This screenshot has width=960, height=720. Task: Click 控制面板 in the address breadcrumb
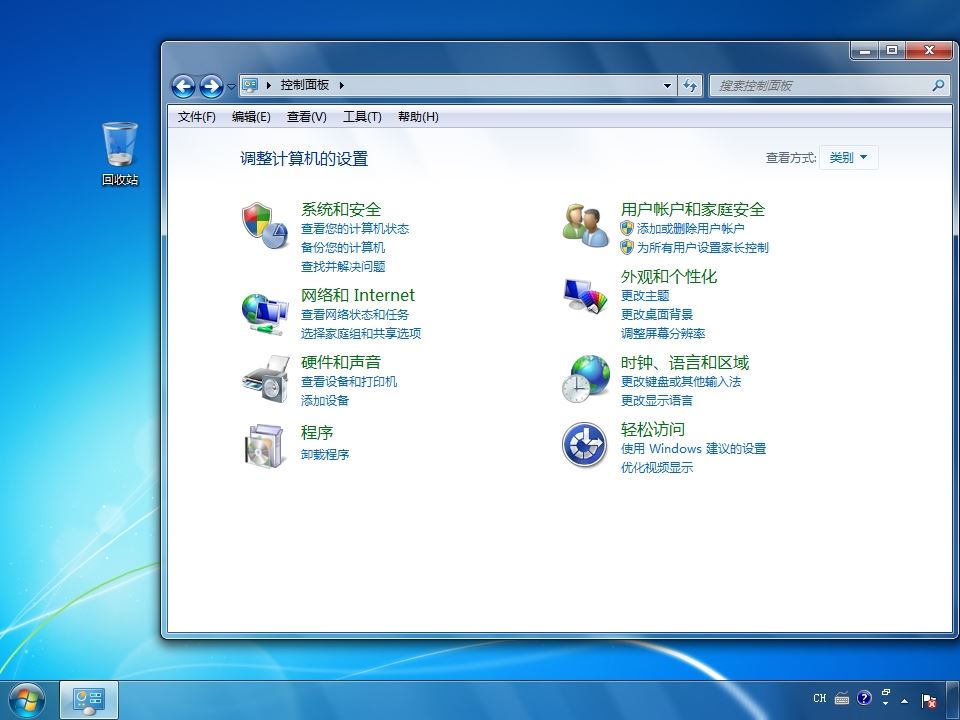(x=305, y=85)
